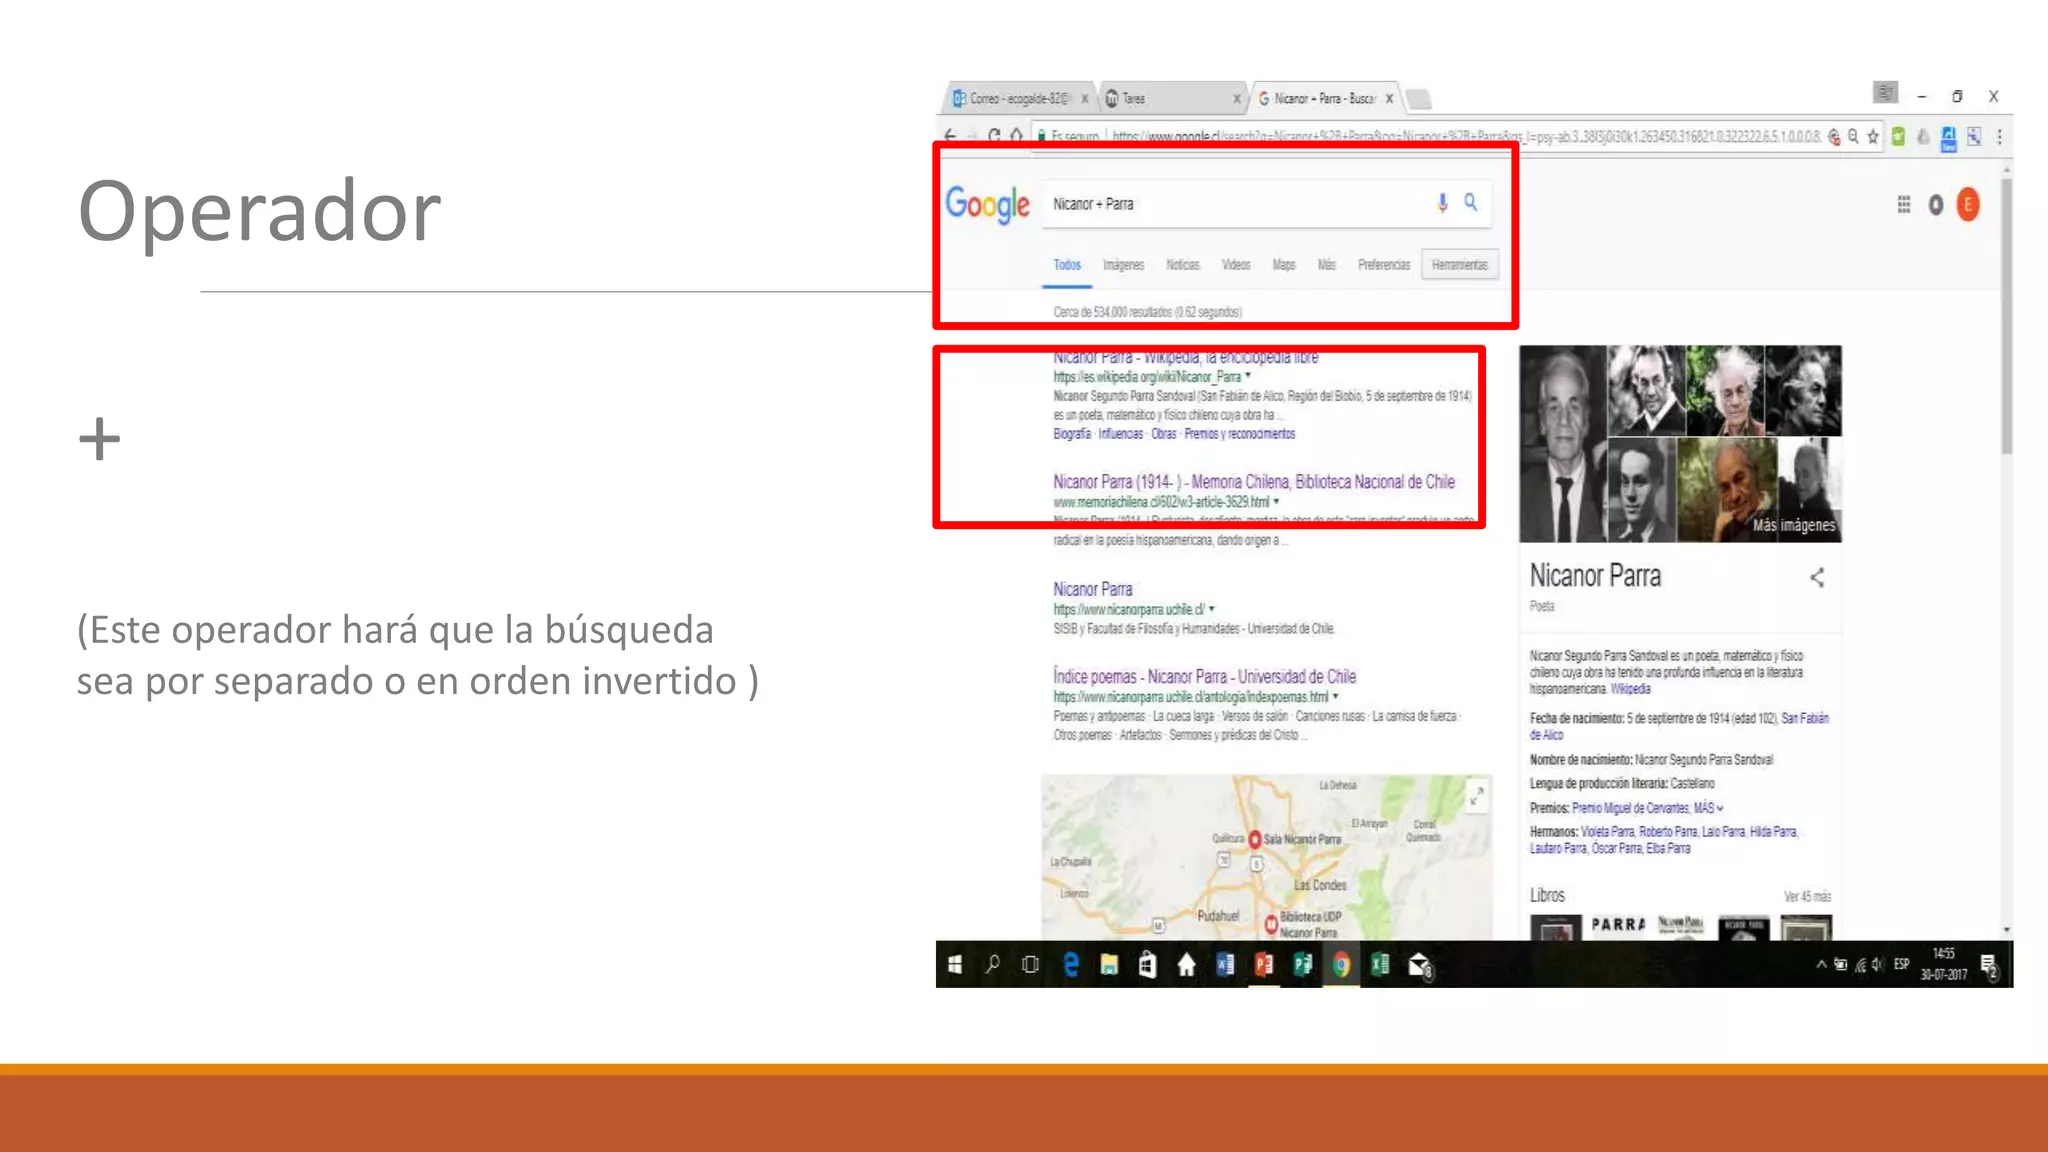Open Excel from the taskbar

point(1380,965)
